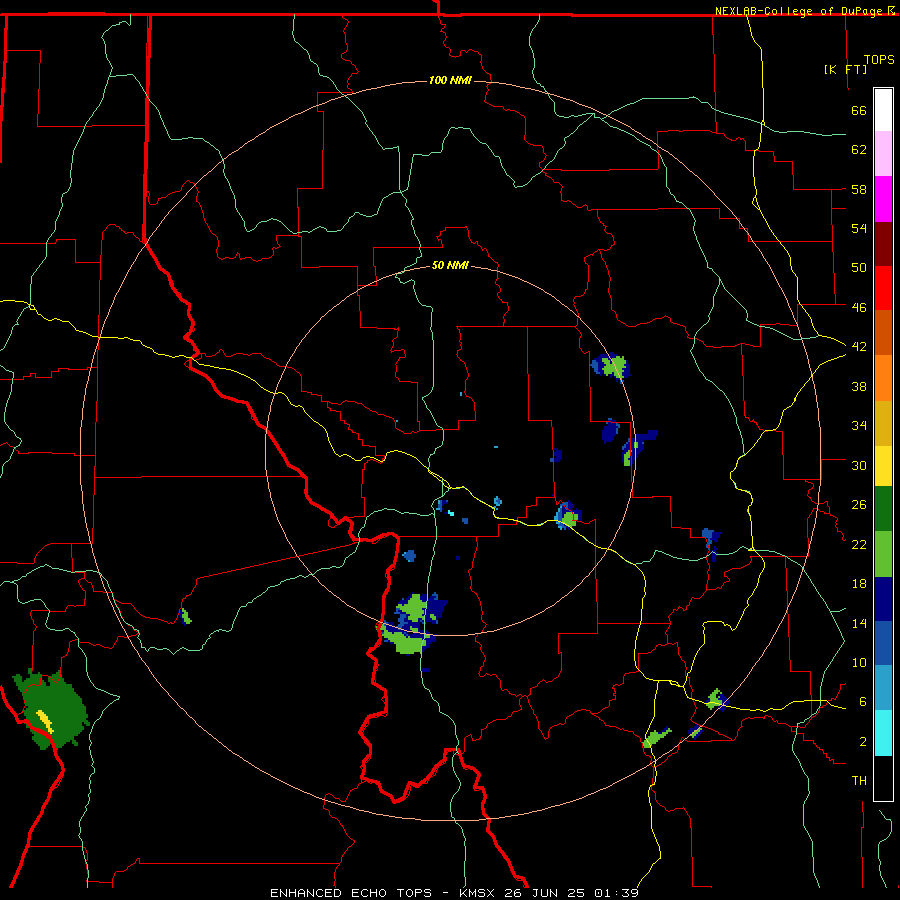The height and width of the screenshot is (900, 900).
Task: Click the 30 legend value
Action: tap(859, 465)
